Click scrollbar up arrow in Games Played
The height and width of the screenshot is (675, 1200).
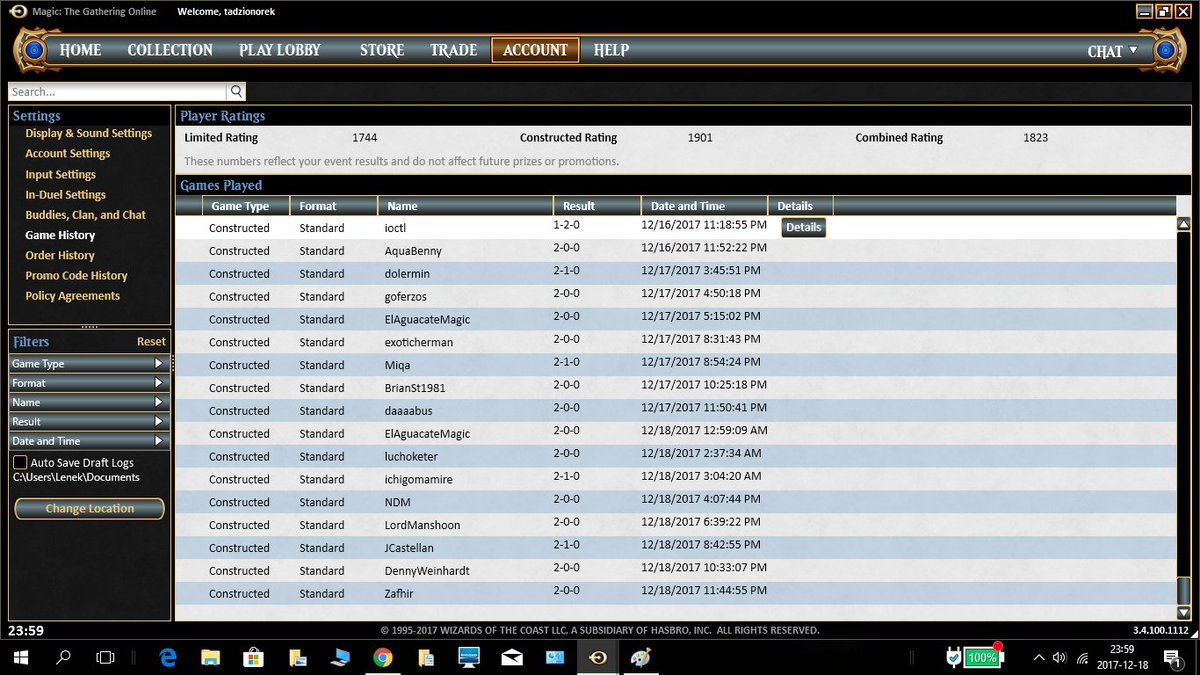coord(1184,225)
